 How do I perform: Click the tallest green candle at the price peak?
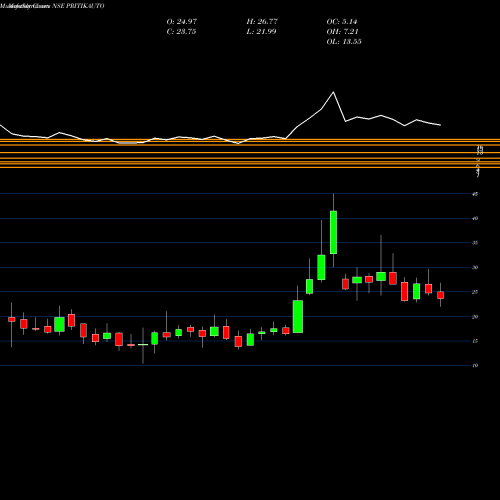pos(333,232)
